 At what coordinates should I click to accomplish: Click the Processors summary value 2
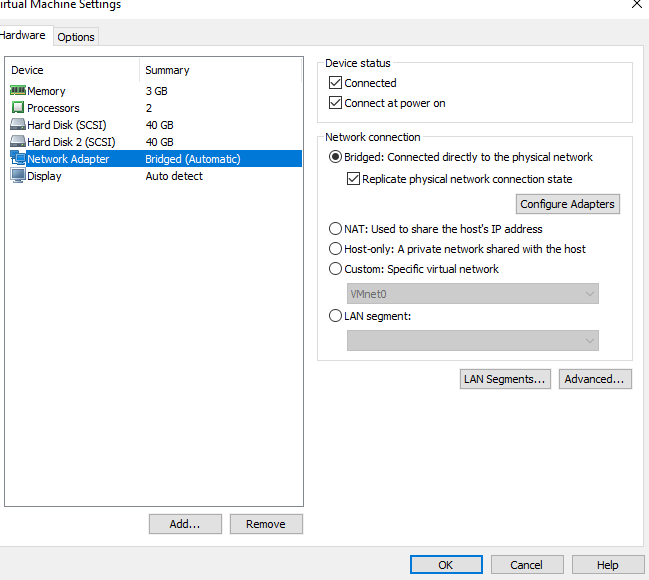pos(149,108)
